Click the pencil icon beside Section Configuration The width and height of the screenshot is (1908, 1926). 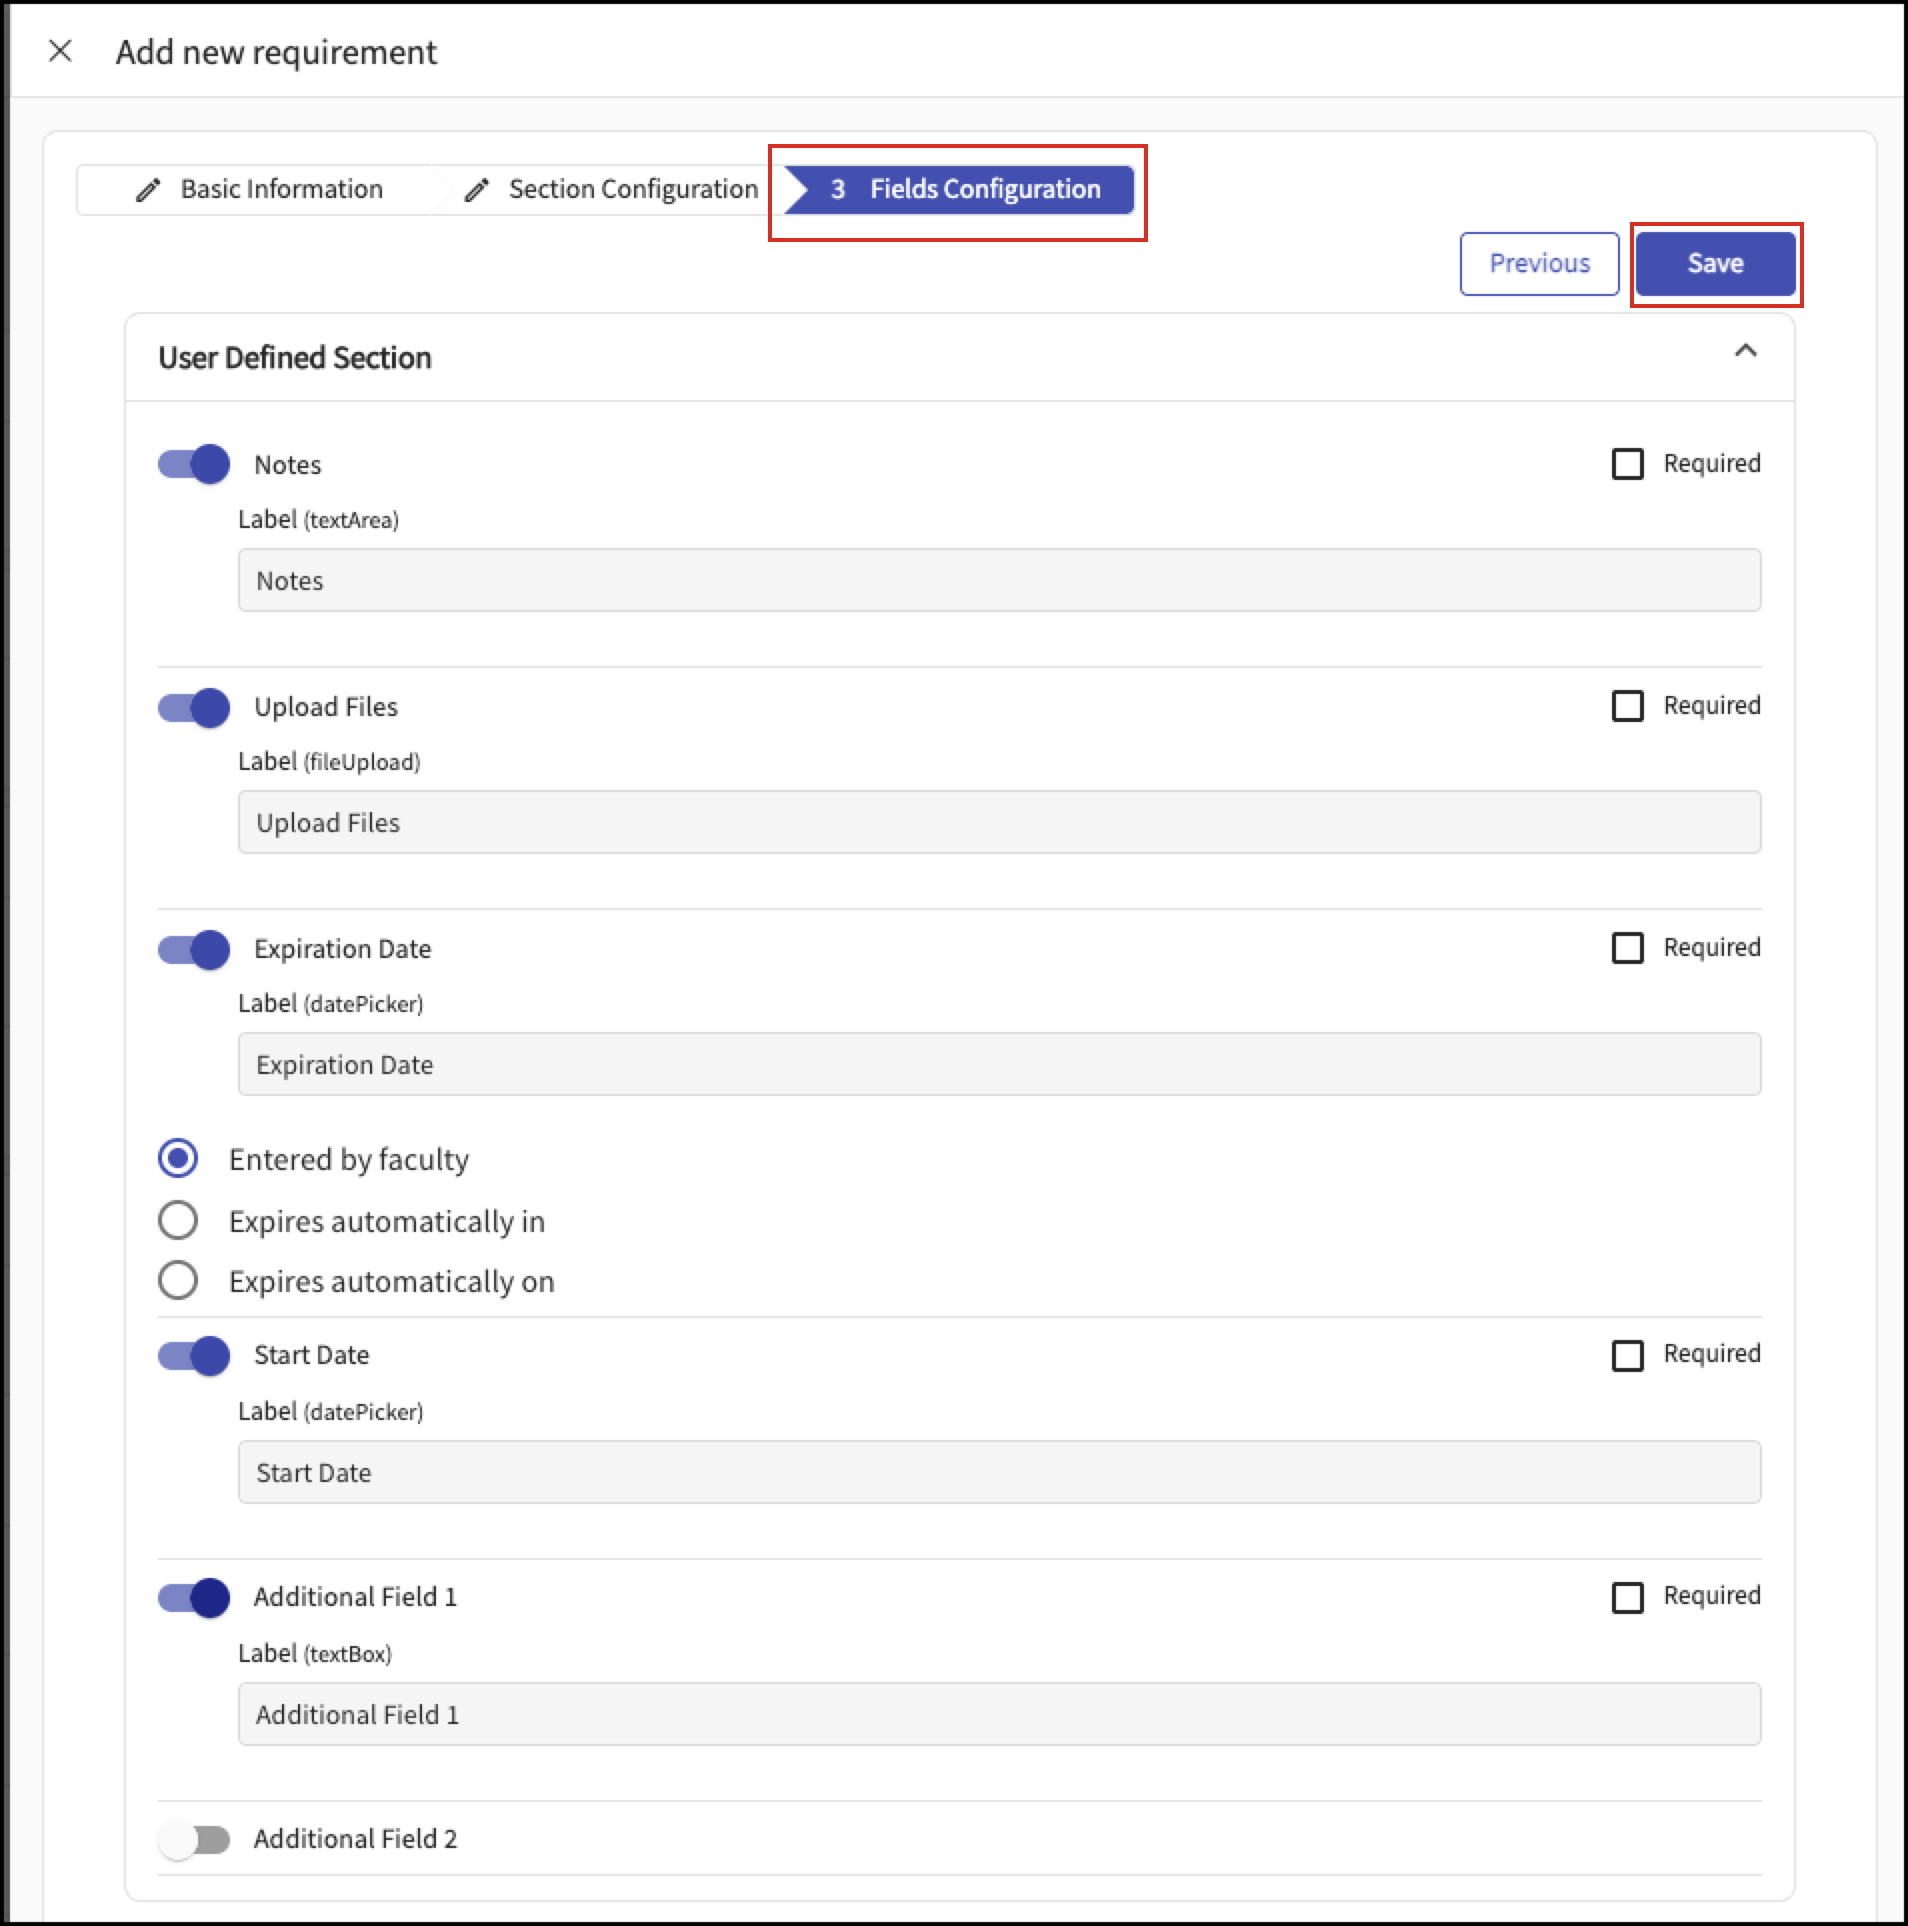[x=477, y=190]
